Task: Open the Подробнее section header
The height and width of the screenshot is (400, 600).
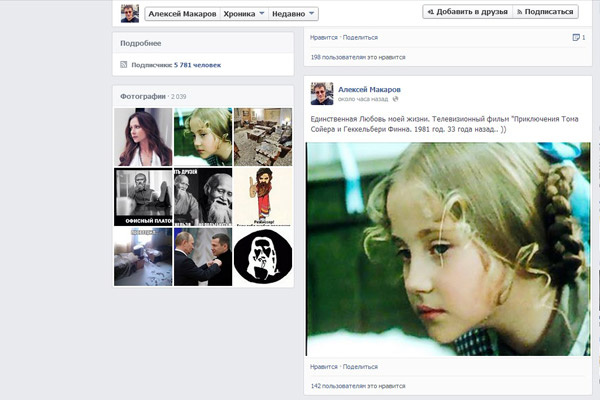Action: click(x=140, y=43)
